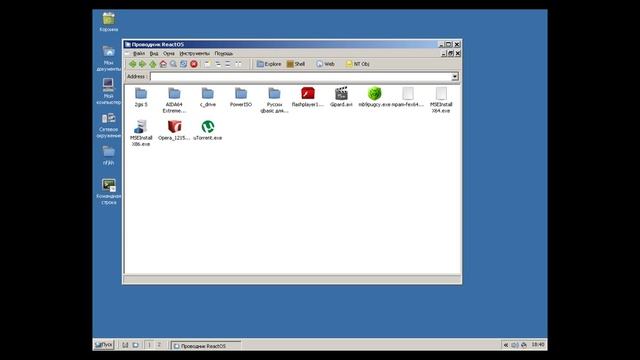The image size is (640, 360).
Task: Click the Shell toolbar button
Action: coord(296,64)
